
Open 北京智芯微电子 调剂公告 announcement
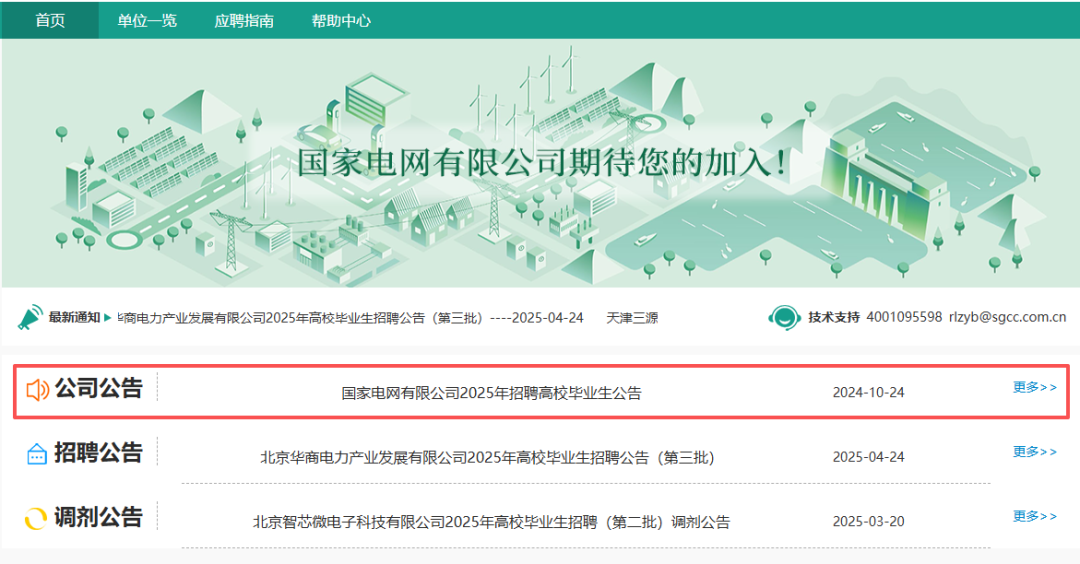[491, 522]
